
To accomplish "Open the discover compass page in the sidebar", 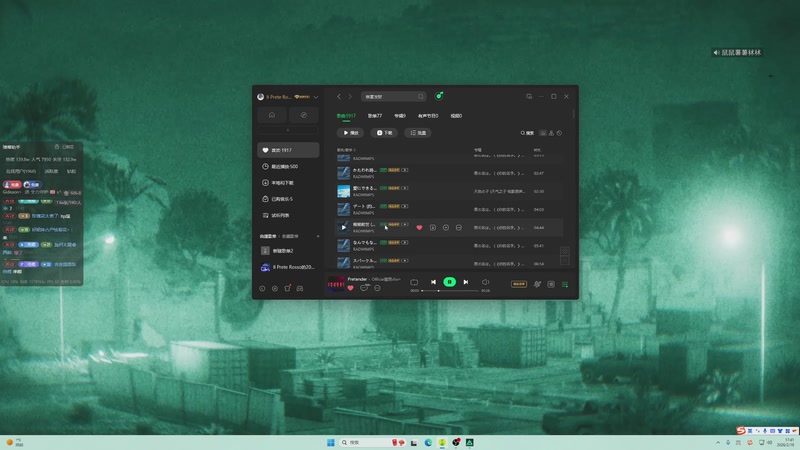I will (x=304, y=115).
